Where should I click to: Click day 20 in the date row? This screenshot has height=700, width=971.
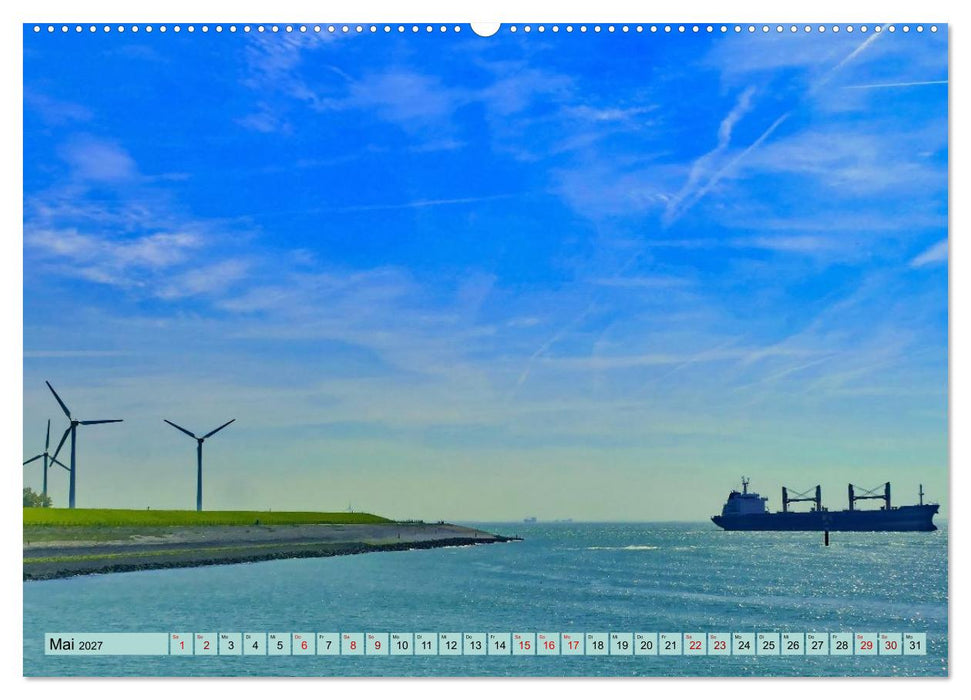[646, 644]
